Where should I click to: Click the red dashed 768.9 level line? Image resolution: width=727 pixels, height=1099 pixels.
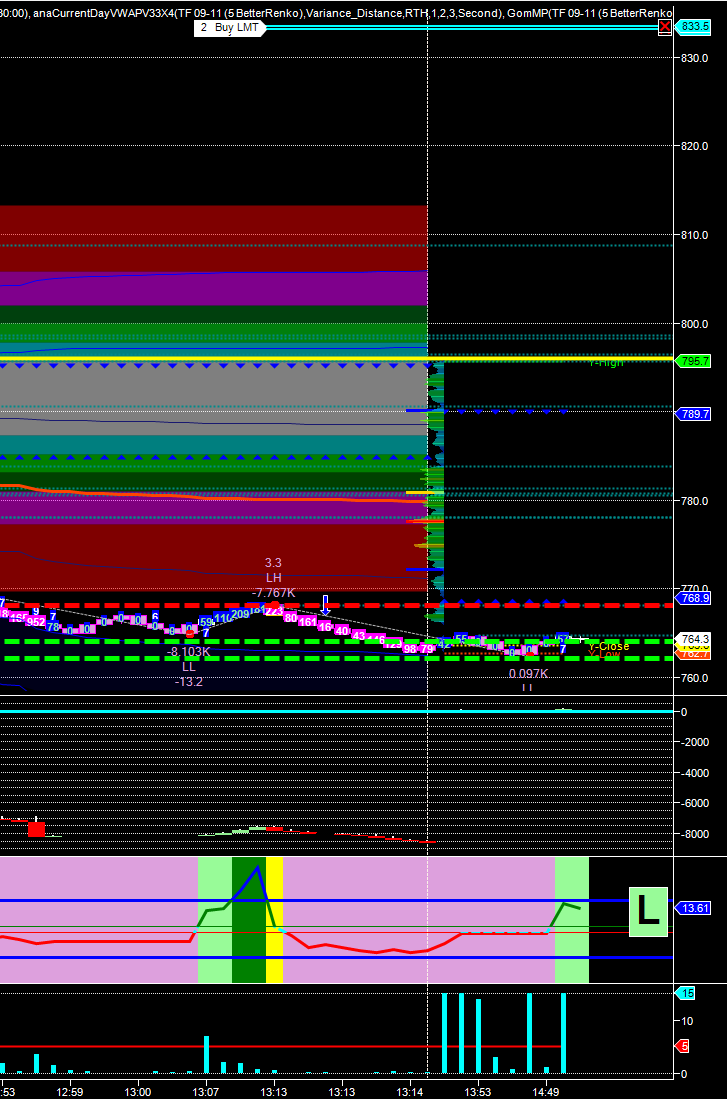tap(337, 605)
